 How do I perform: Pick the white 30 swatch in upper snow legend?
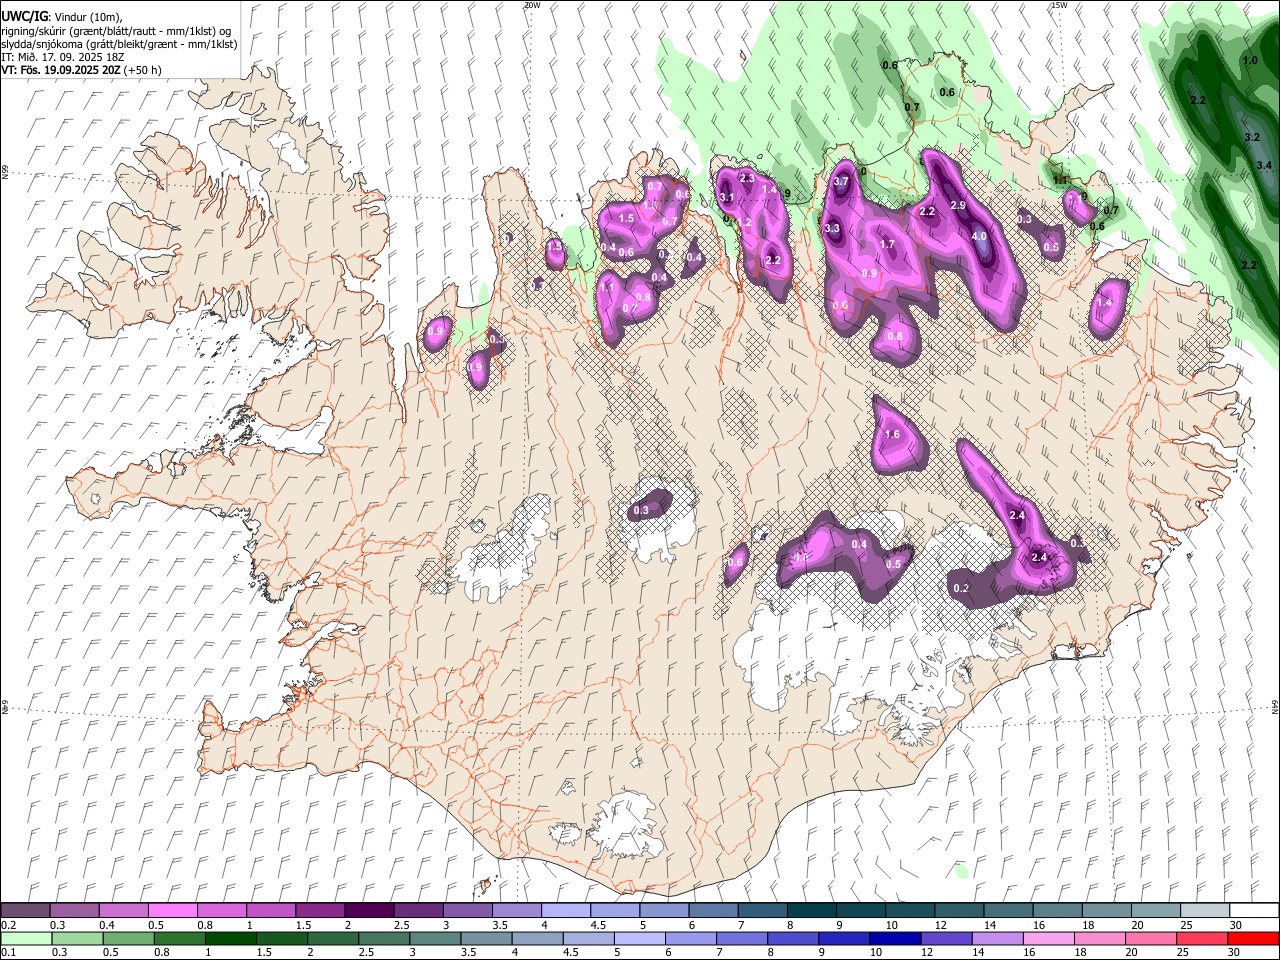(1252, 911)
